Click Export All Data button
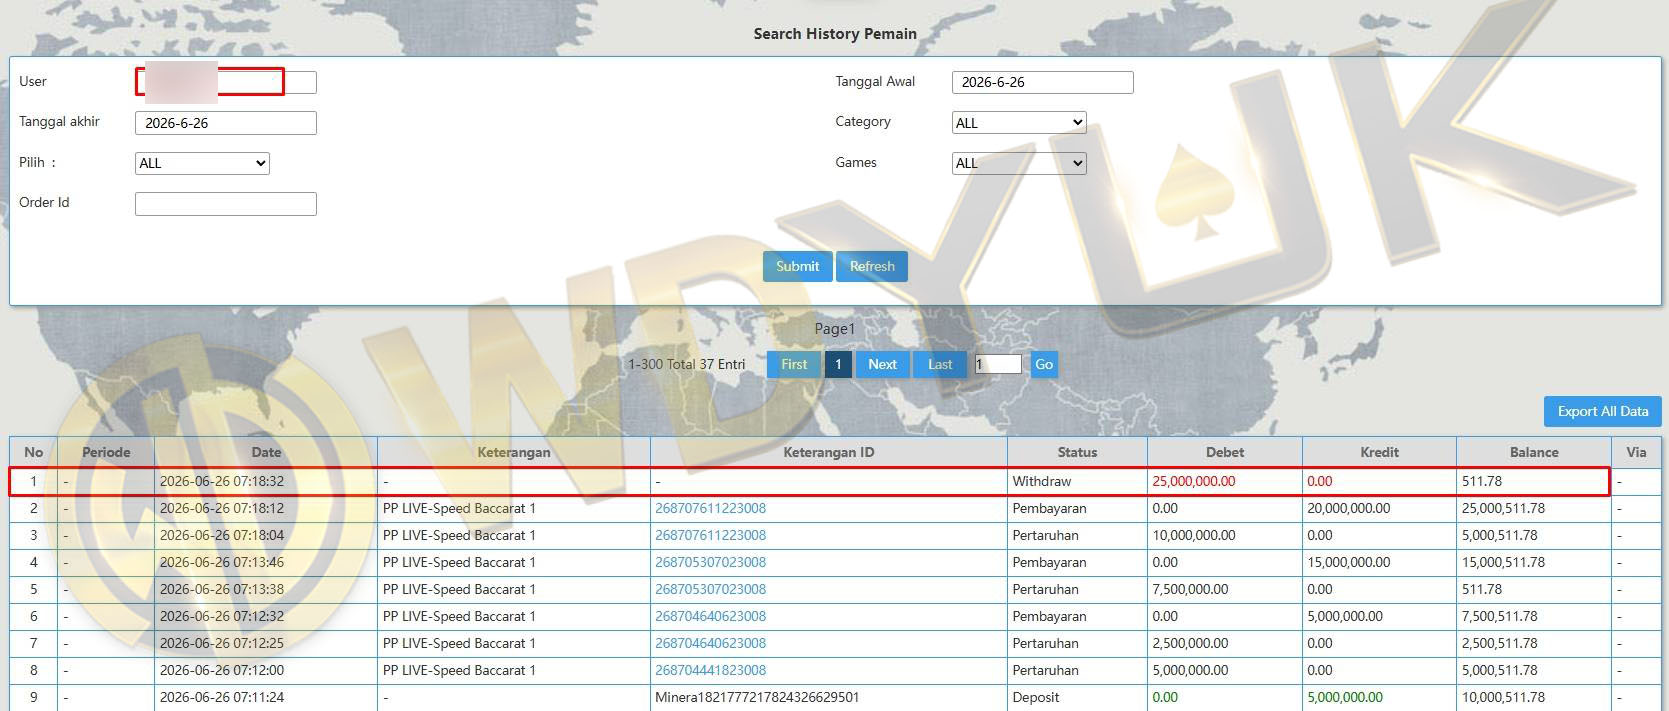Image resolution: width=1669 pixels, height=711 pixels. click(1603, 411)
